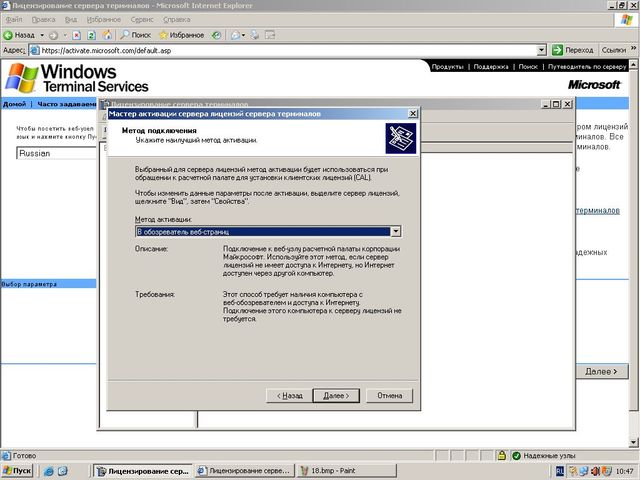Screen dimensions: 640x480
Task: Click the Russian language selection field
Action: [57, 153]
